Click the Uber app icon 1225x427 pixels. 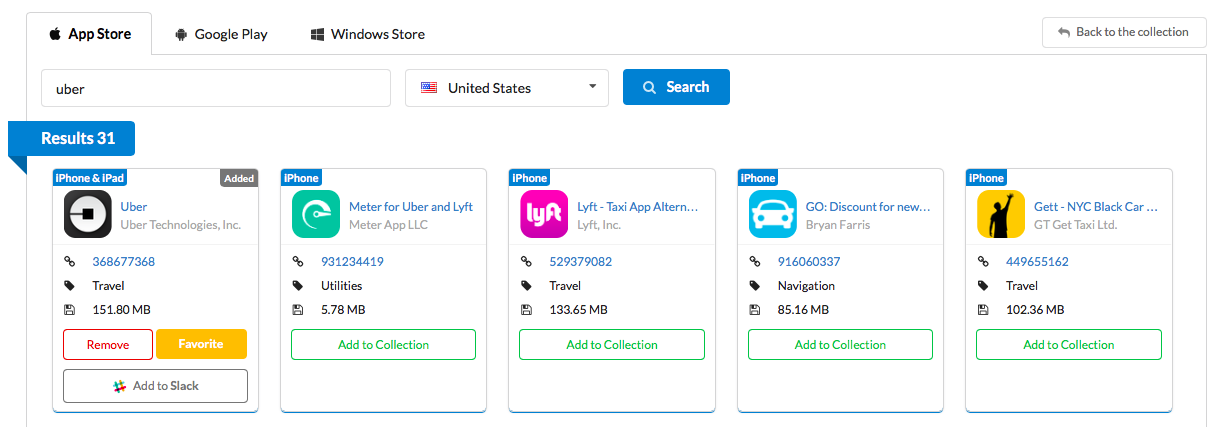[88, 215]
